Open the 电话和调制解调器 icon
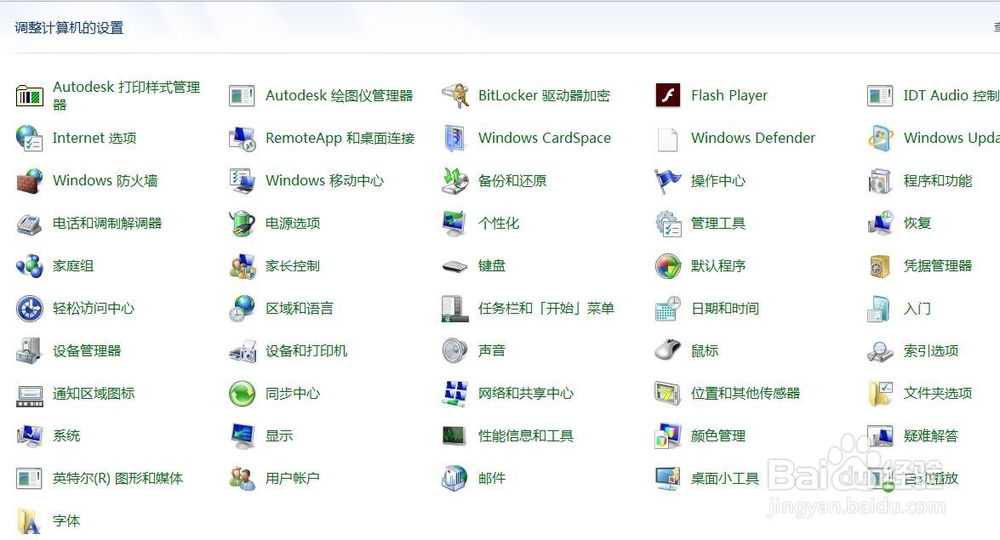This screenshot has height=540, width=1000. coord(29,224)
